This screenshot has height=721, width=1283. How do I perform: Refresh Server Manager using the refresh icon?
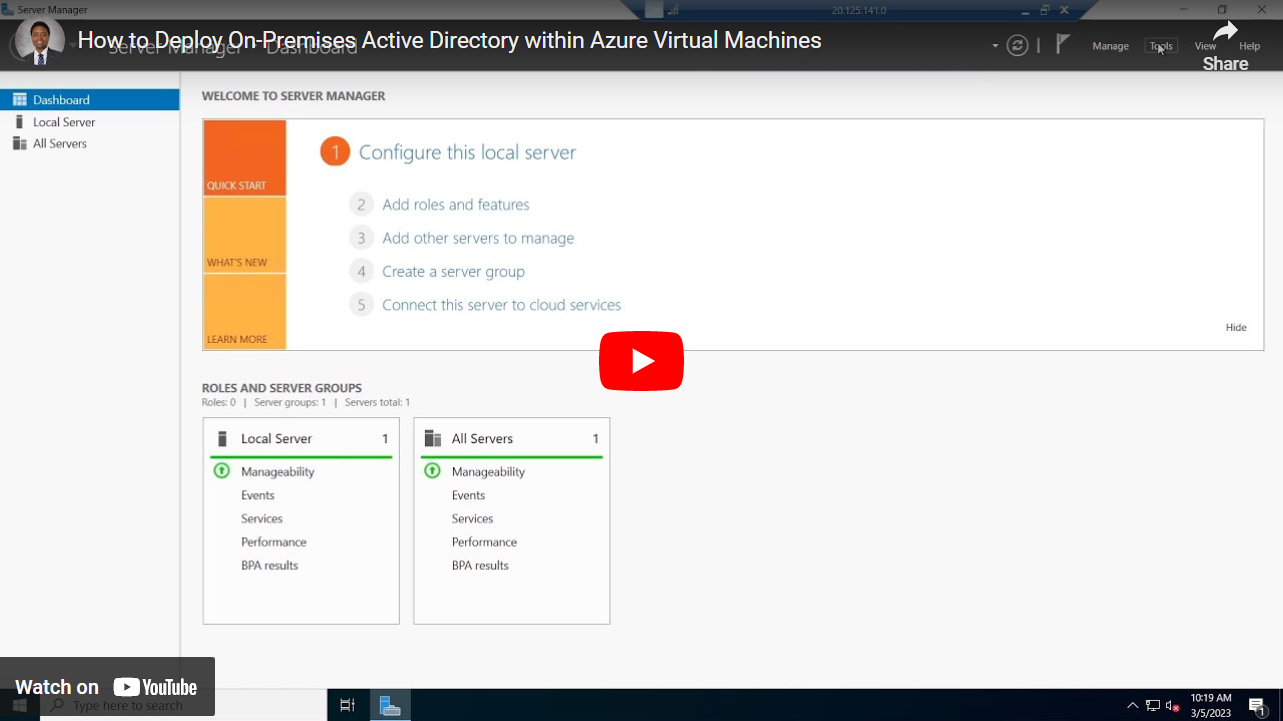pyautogui.click(x=1017, y=45)
